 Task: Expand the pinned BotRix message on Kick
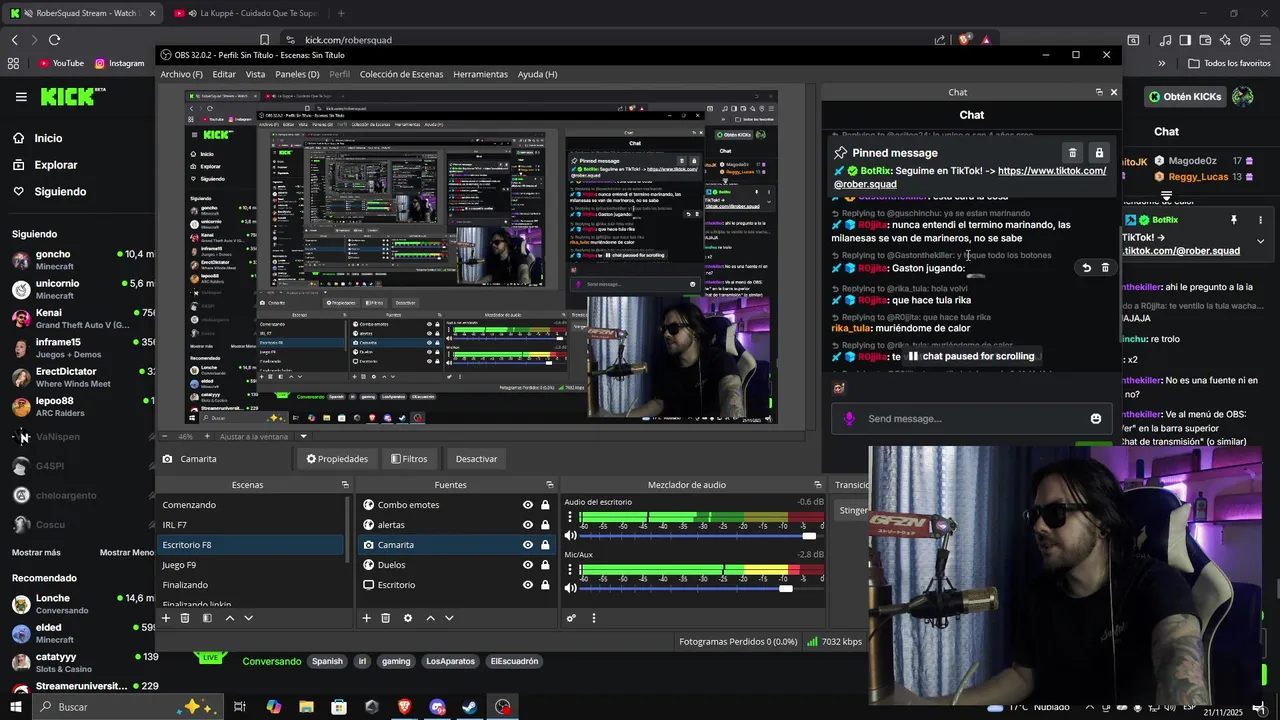point(1260,241)
